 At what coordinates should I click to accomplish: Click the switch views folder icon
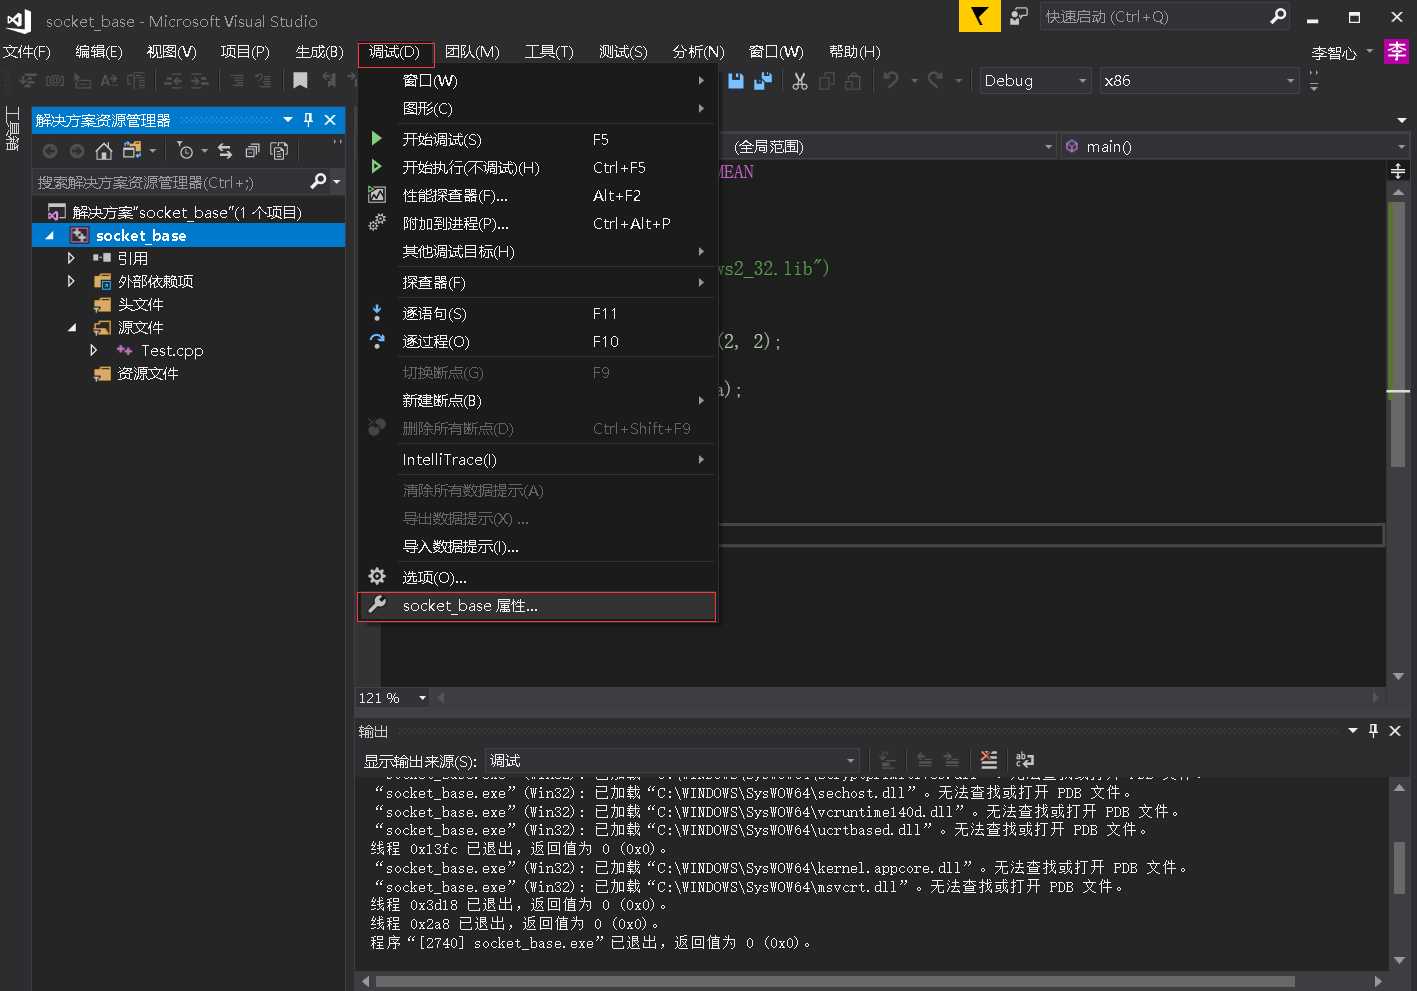132,151
